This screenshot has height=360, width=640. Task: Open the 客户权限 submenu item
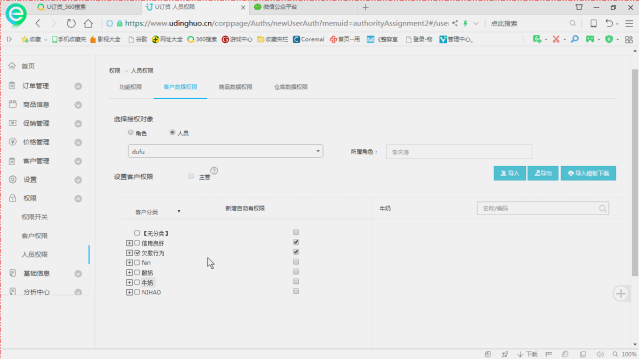(x=35, y=236)
